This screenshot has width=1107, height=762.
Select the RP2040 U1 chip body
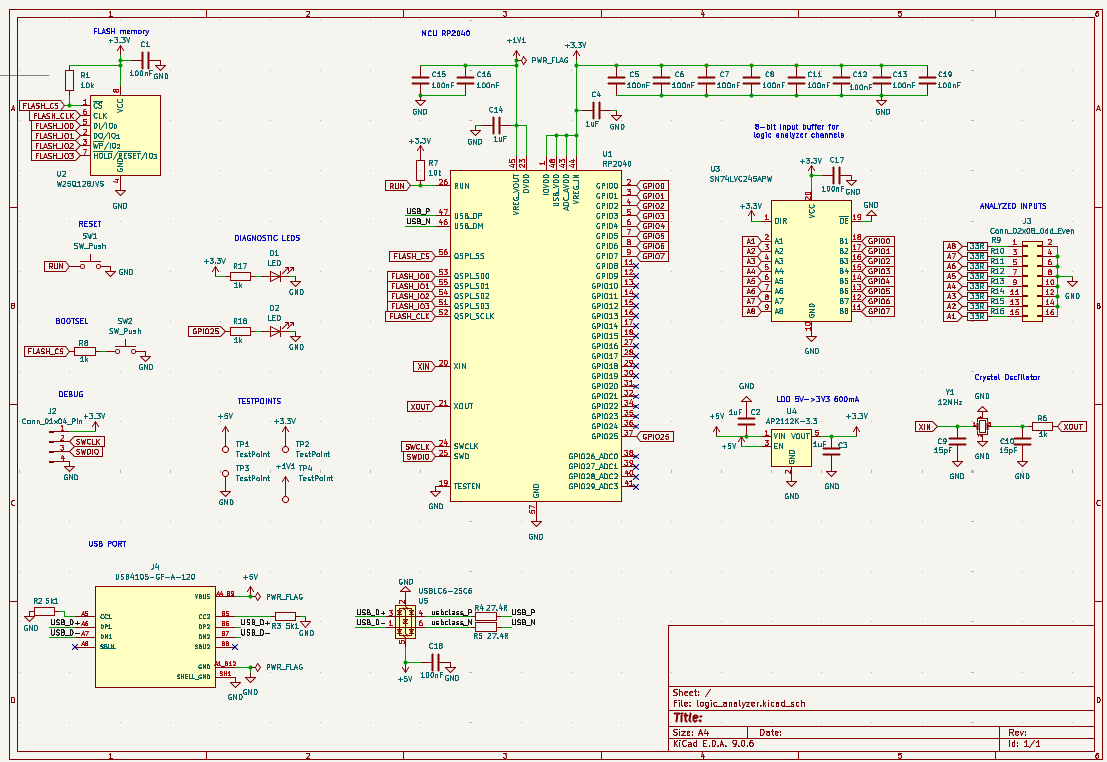536,336
